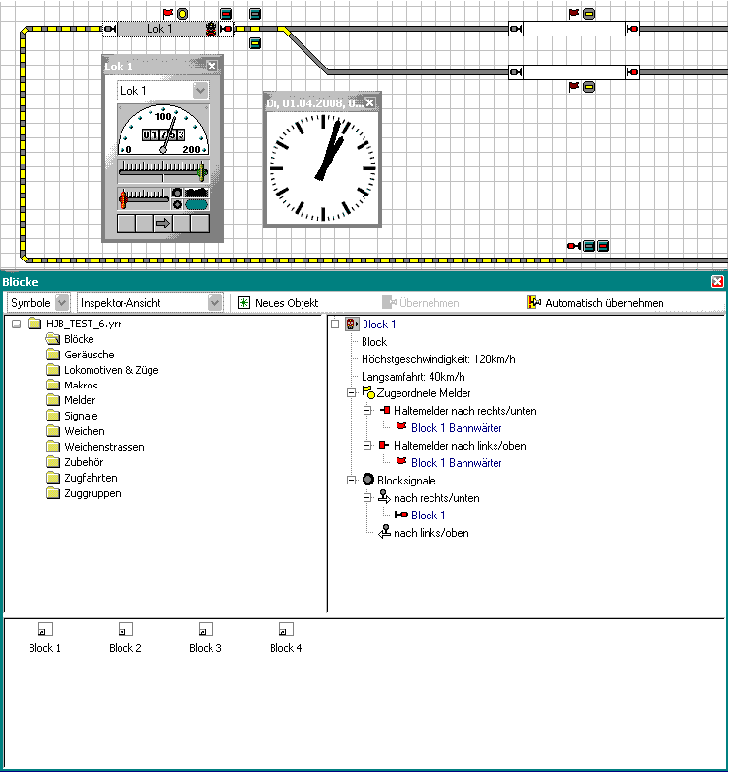Close the clock window

pyautogui.click(x=368, y=103)
